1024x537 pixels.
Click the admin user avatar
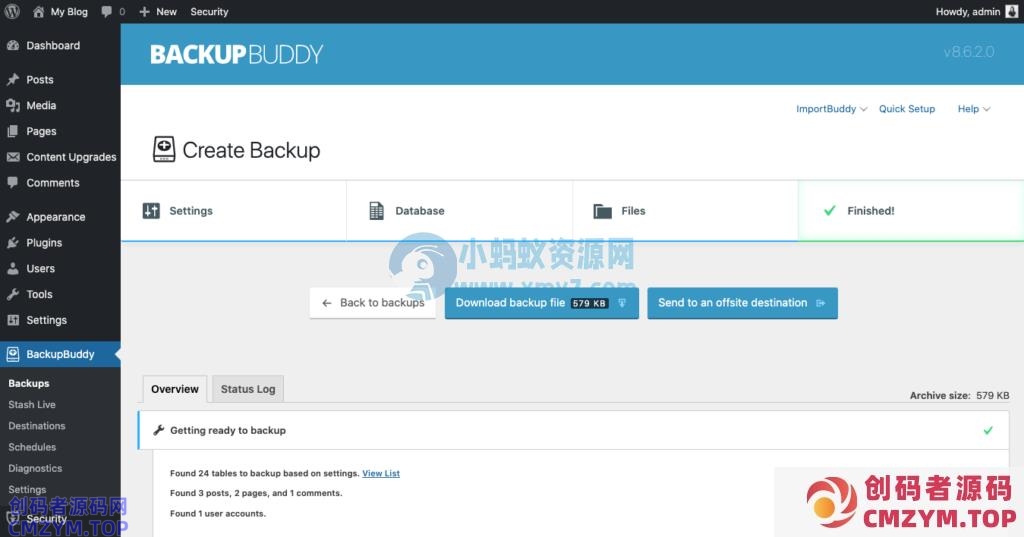click(1011, 12)
